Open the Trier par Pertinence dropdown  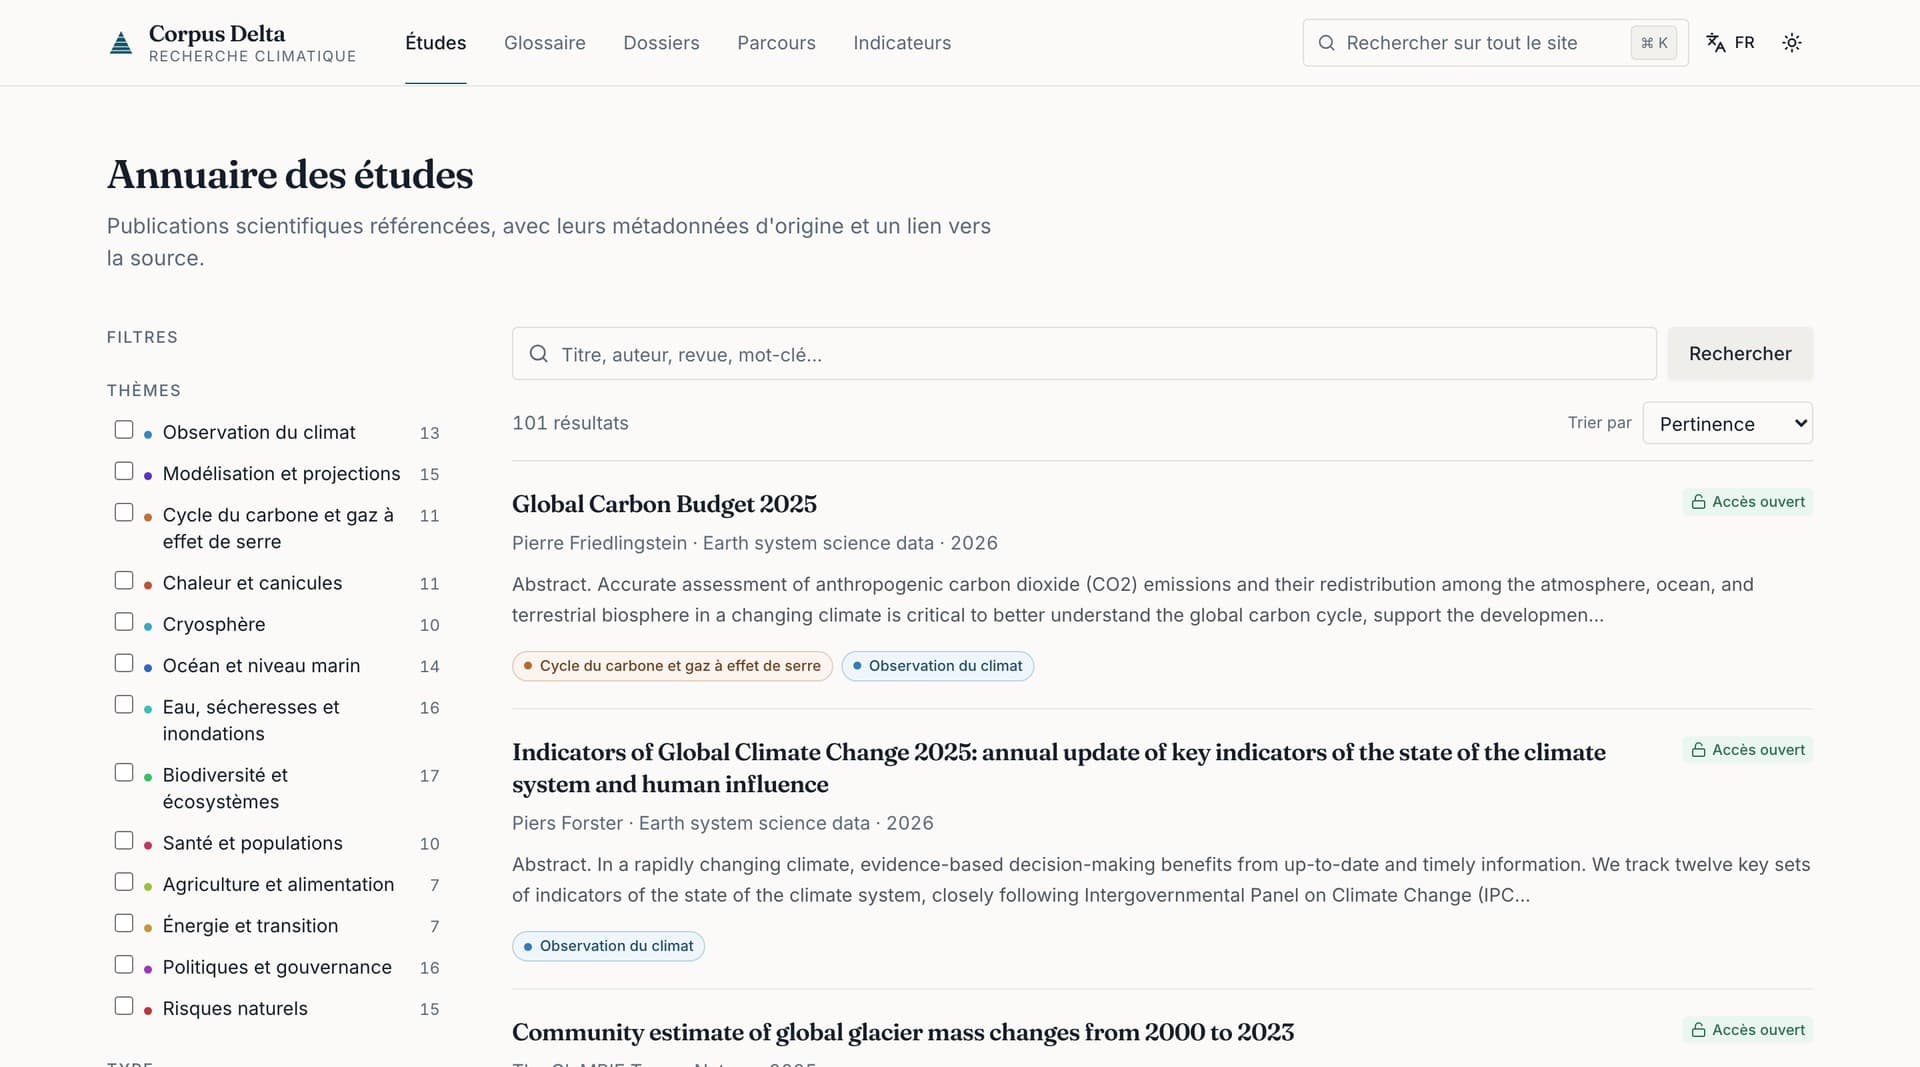coord(1727,423)
